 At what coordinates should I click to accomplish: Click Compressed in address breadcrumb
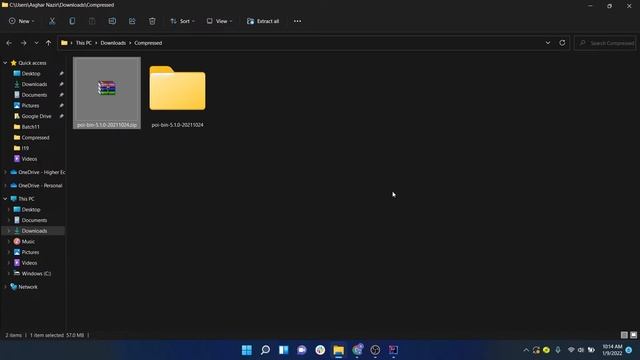click(x=148, y=43)
